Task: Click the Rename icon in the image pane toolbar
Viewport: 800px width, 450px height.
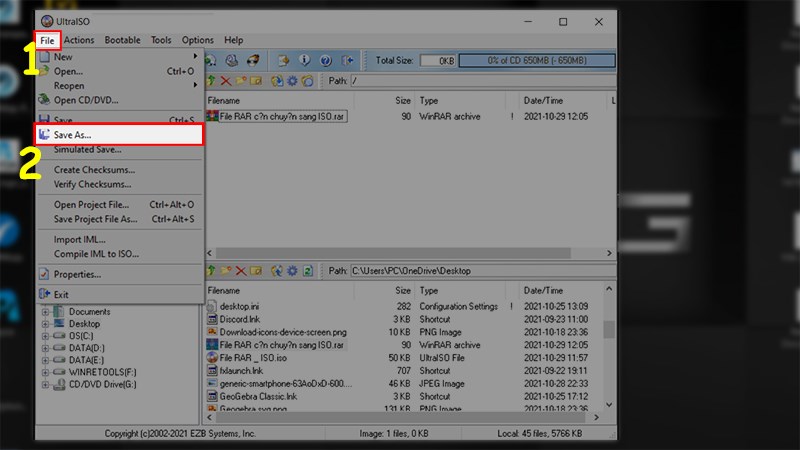Action: pos(256,81)
